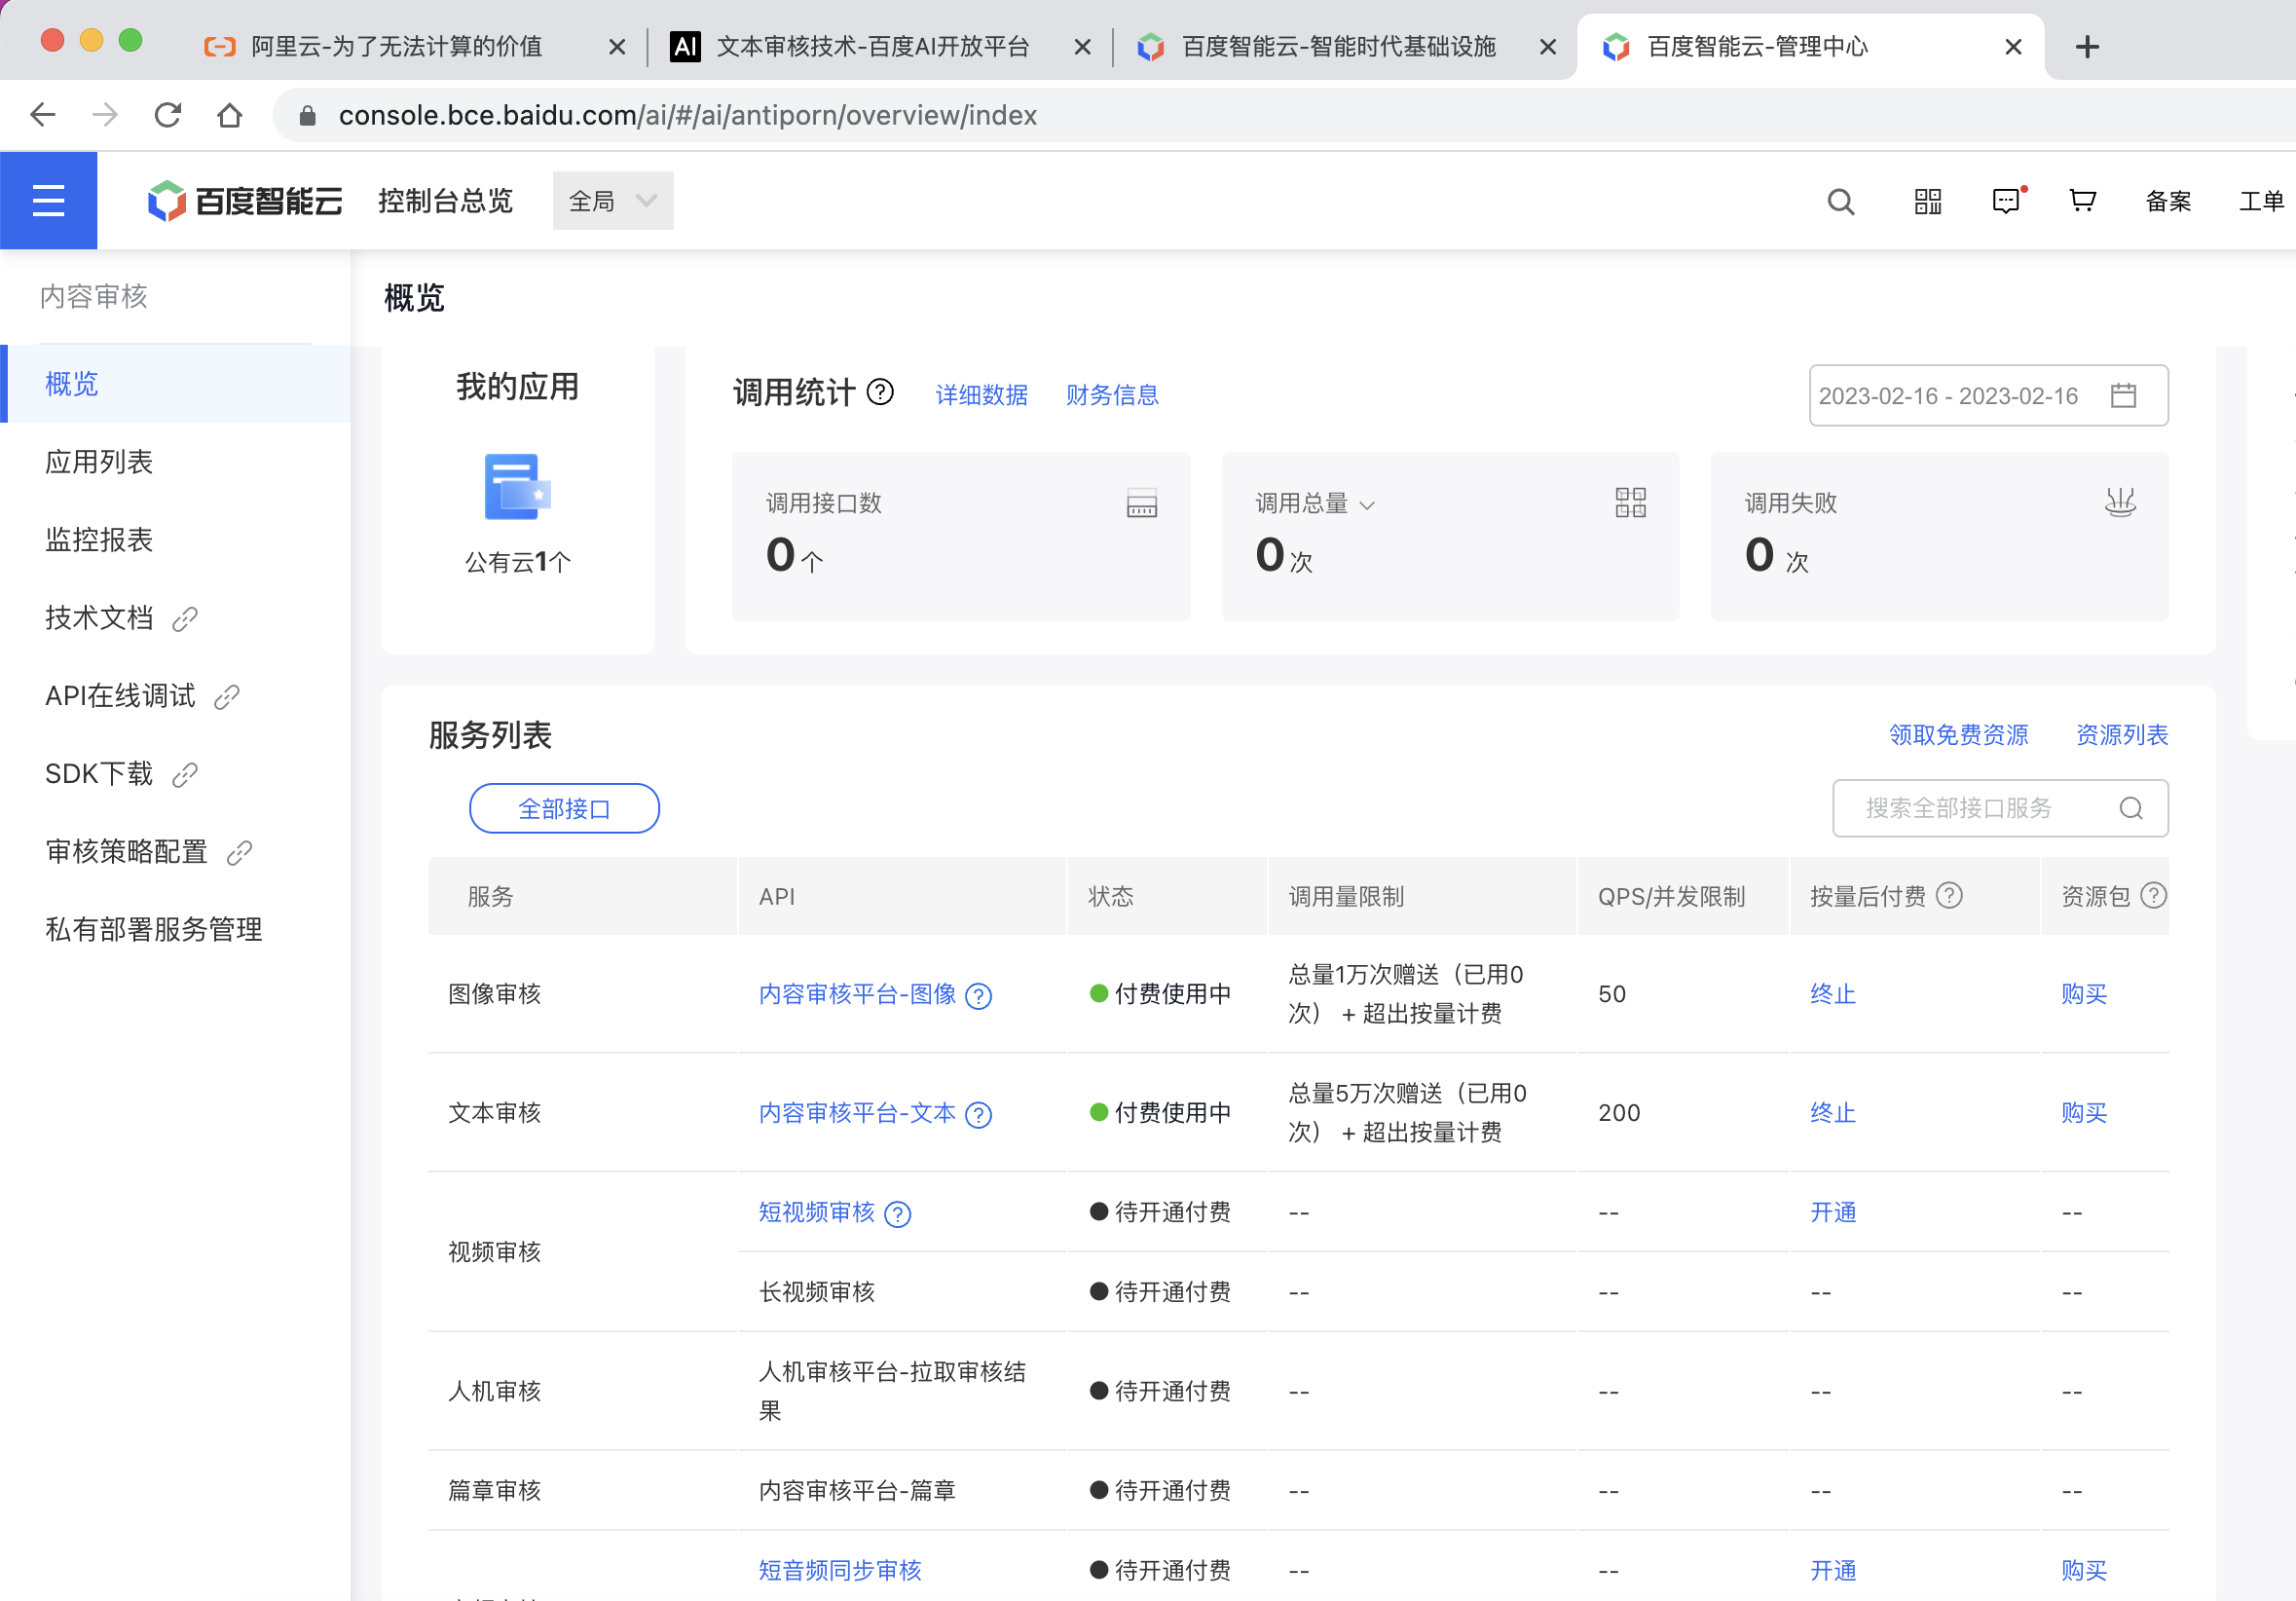Click 开通 in the 短视频审核 row
Screen dimensions: 2296x1601
click(x=1833, y=1213)
